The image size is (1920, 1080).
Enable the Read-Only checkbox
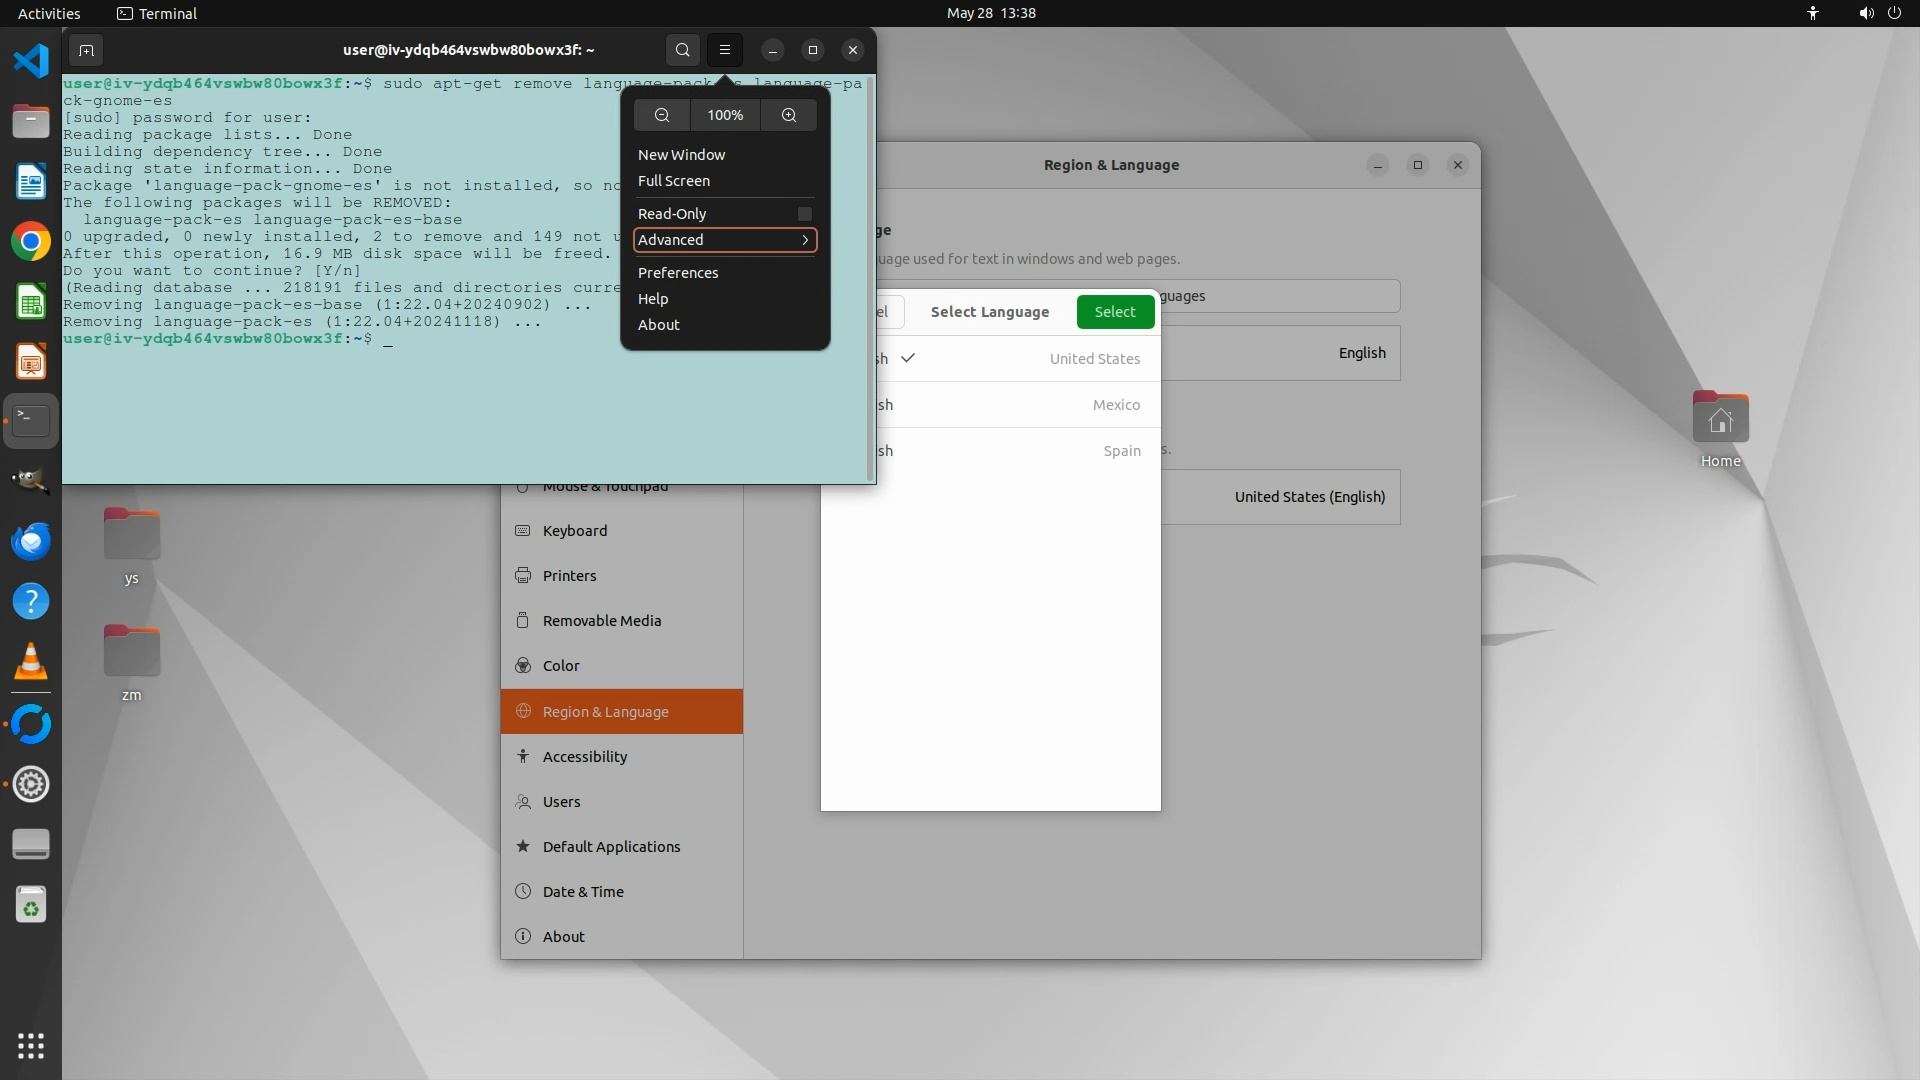click(804, 214)
